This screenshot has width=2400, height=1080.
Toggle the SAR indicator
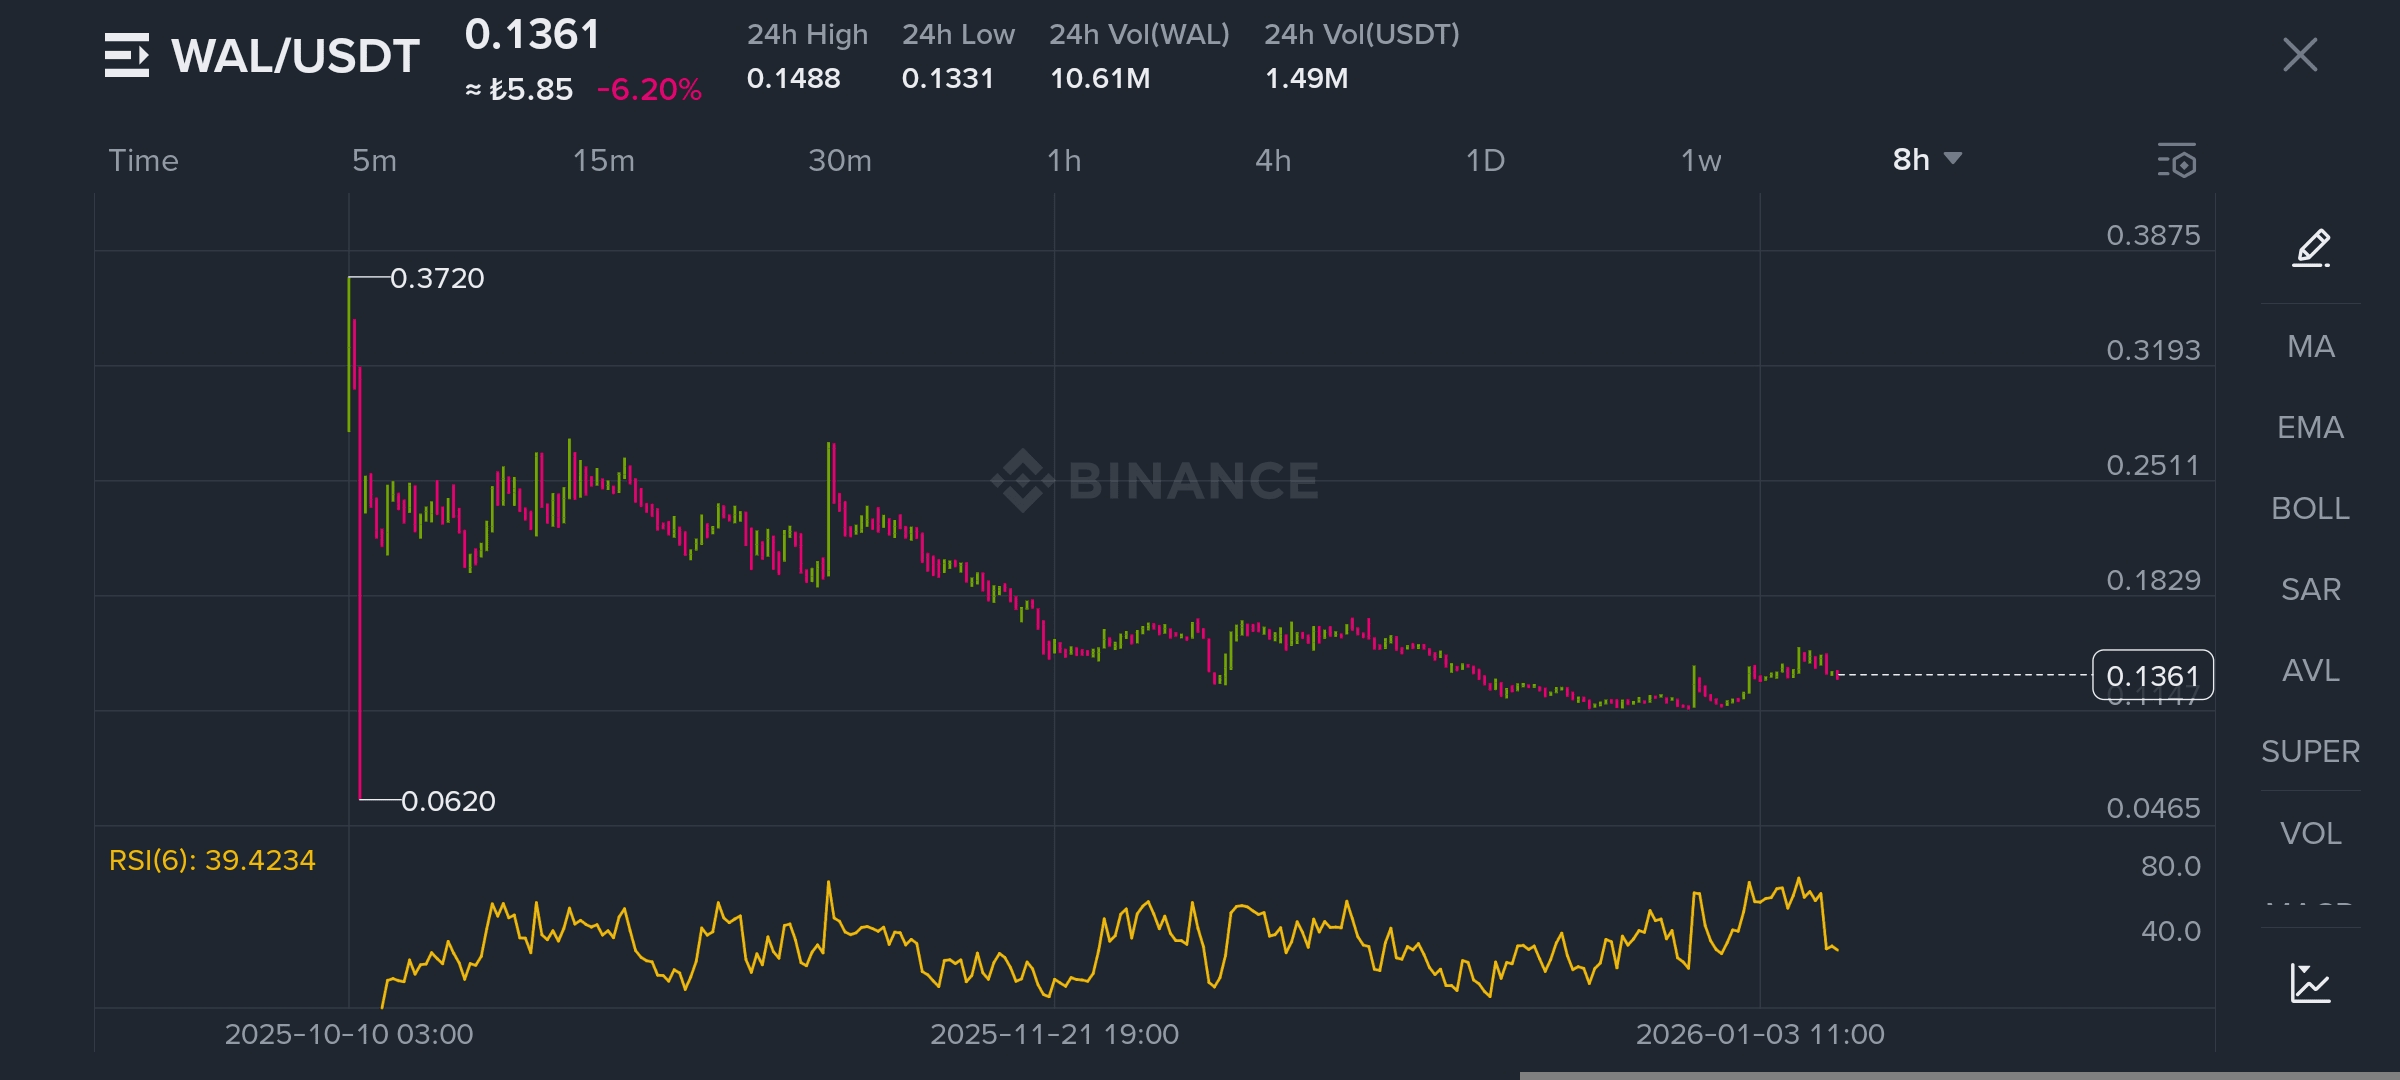(2310, 590)
